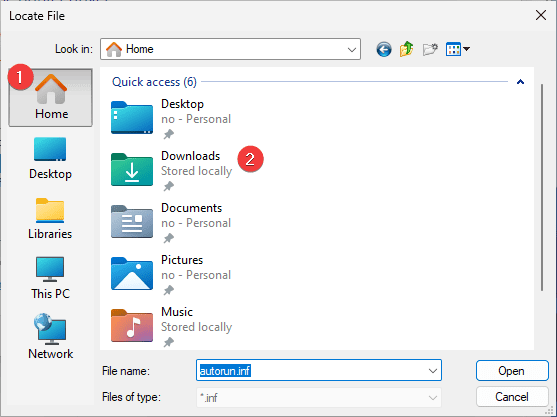Select the Documents folder

tap(172, 222)
